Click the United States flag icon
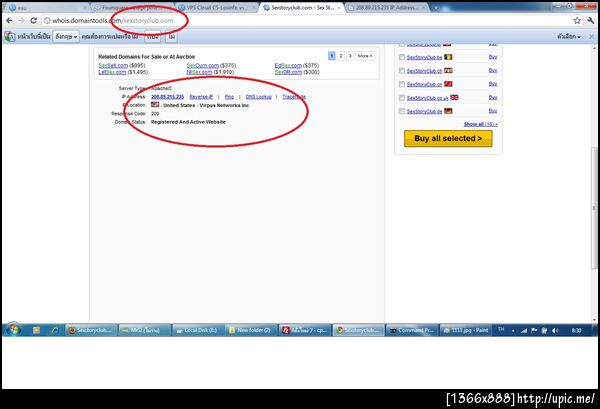The height and width of the screenshot is (409, 600). [155, 104]
